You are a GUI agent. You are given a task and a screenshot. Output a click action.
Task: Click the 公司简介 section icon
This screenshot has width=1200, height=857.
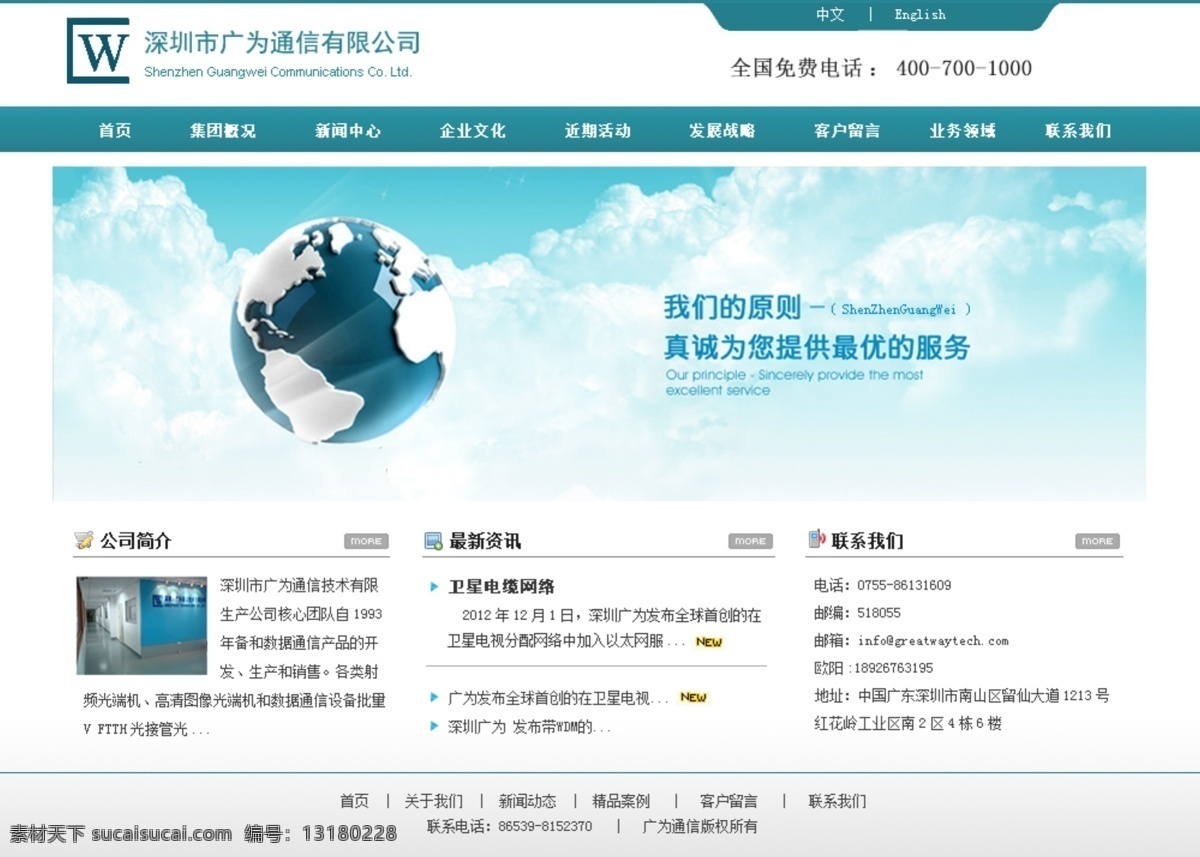point(84,541)
